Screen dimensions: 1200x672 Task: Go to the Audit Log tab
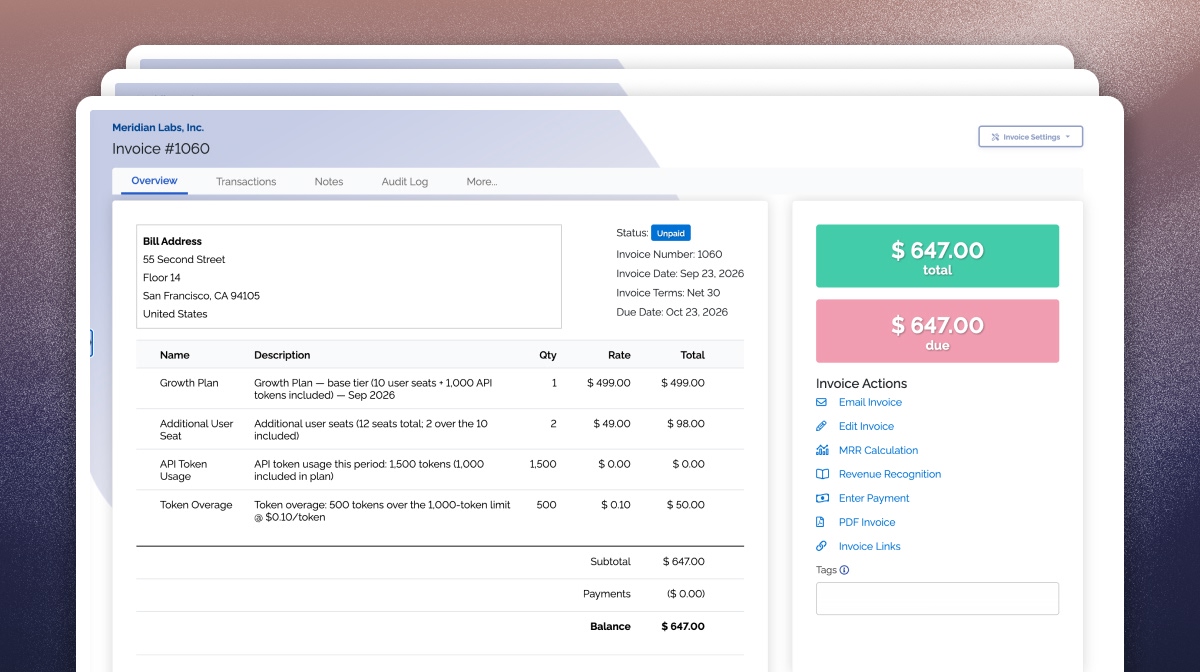405,182
